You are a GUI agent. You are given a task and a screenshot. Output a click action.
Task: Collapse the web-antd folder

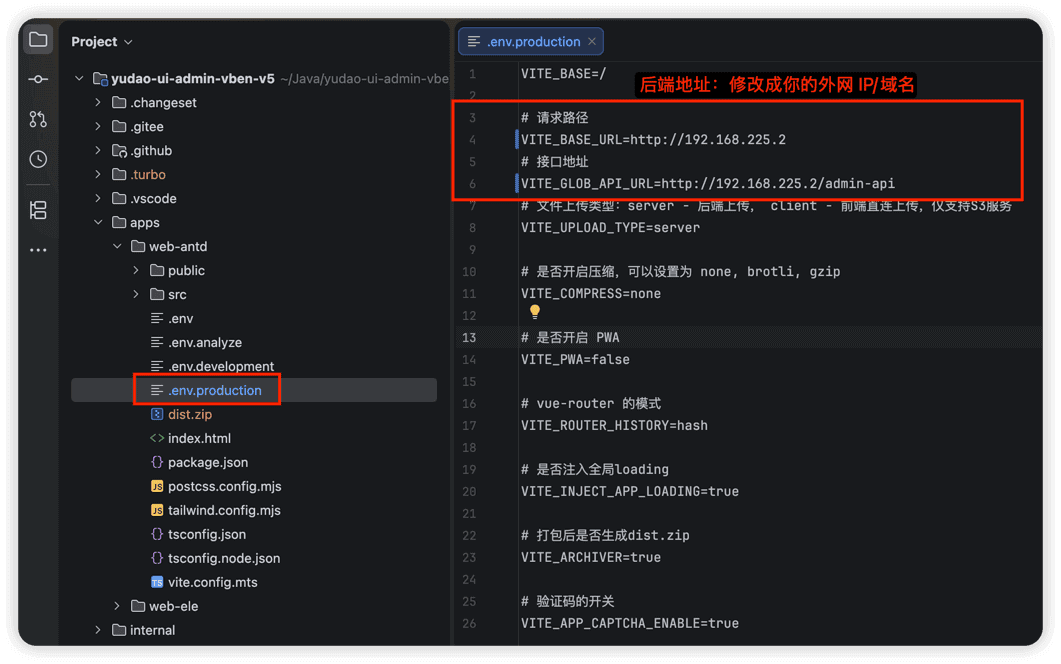pos(117,246)
